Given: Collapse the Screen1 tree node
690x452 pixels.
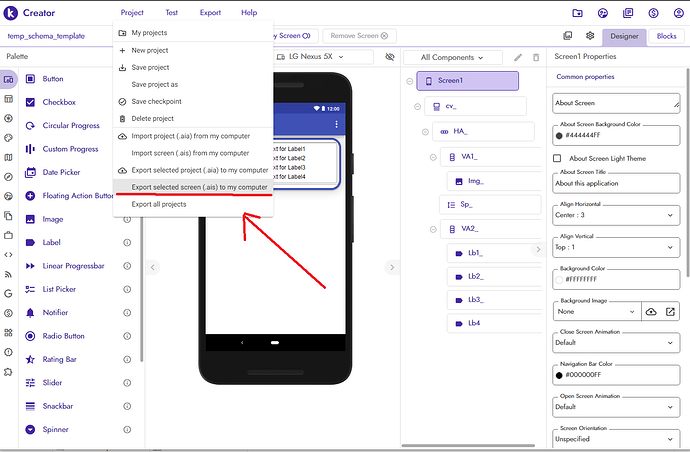Looking at the screenshot, I should click(x=411, y=82).
